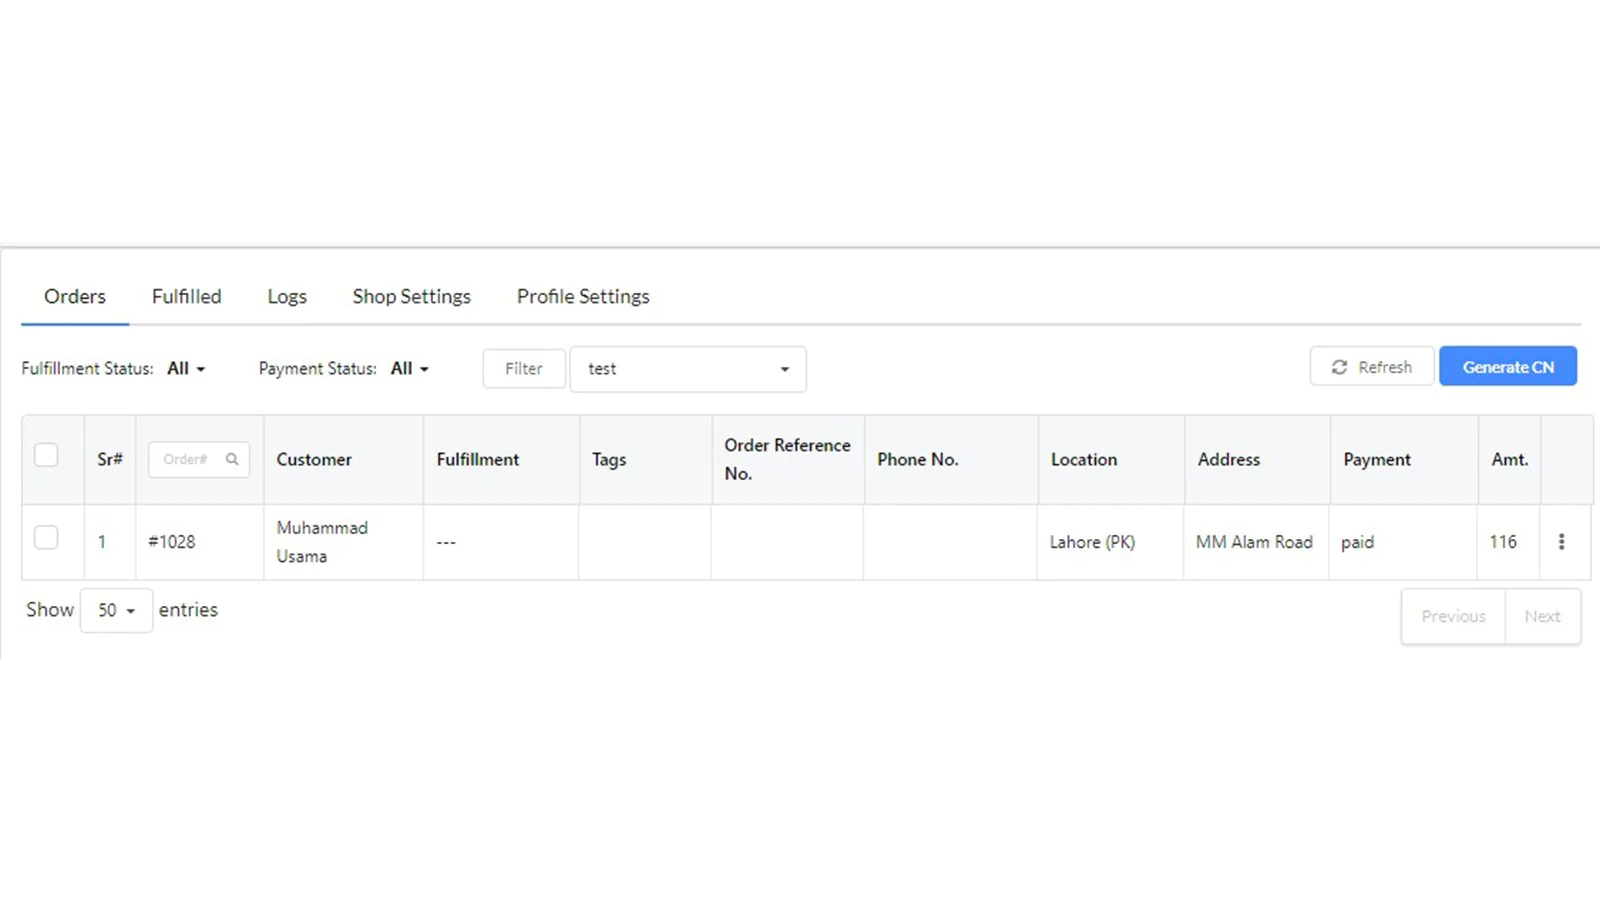
Task: Expand the test filter combo box
Action: tap(688, 369)
